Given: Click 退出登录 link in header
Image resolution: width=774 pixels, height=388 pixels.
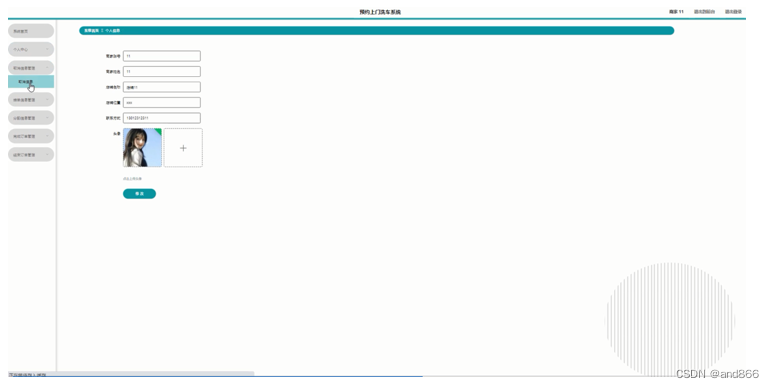Looking at the screenshot, I should [734, 11].
